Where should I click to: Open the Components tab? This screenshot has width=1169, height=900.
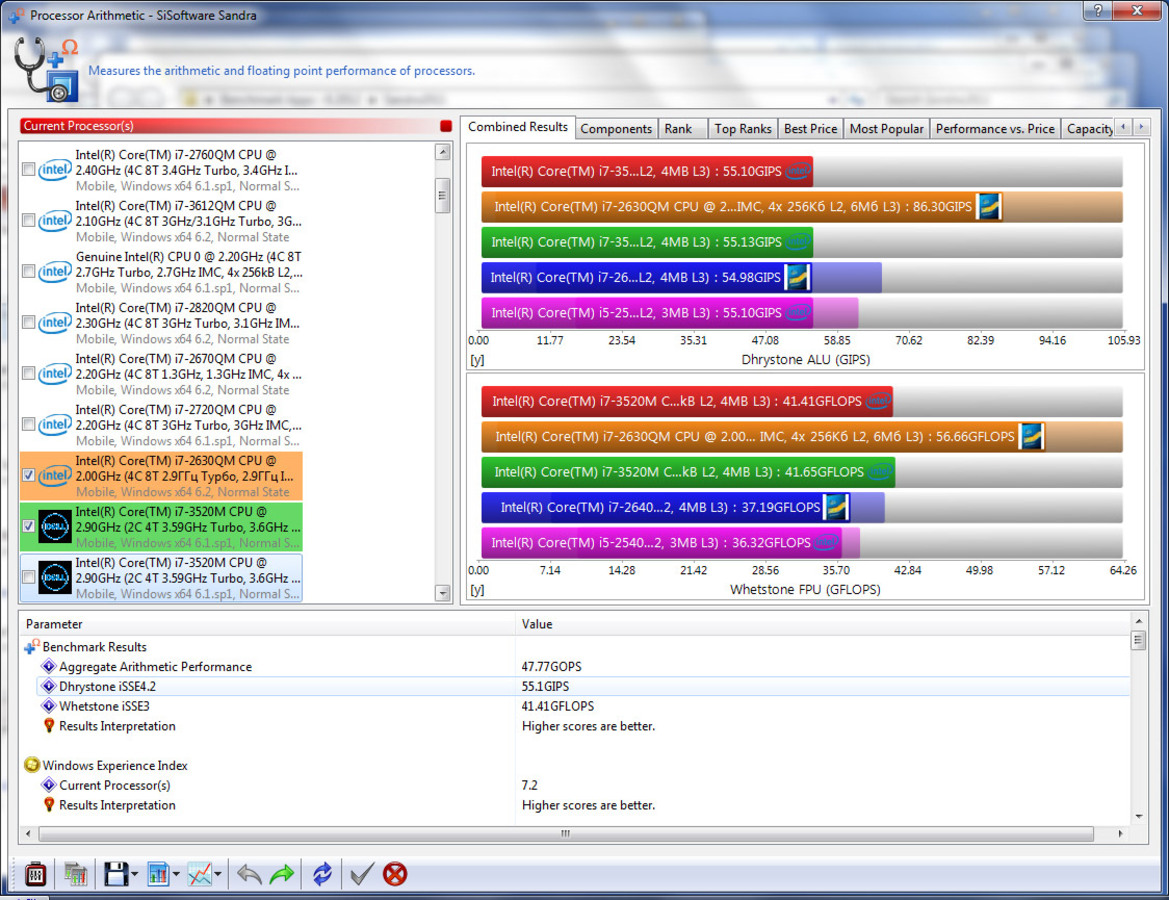coord(617,129)
